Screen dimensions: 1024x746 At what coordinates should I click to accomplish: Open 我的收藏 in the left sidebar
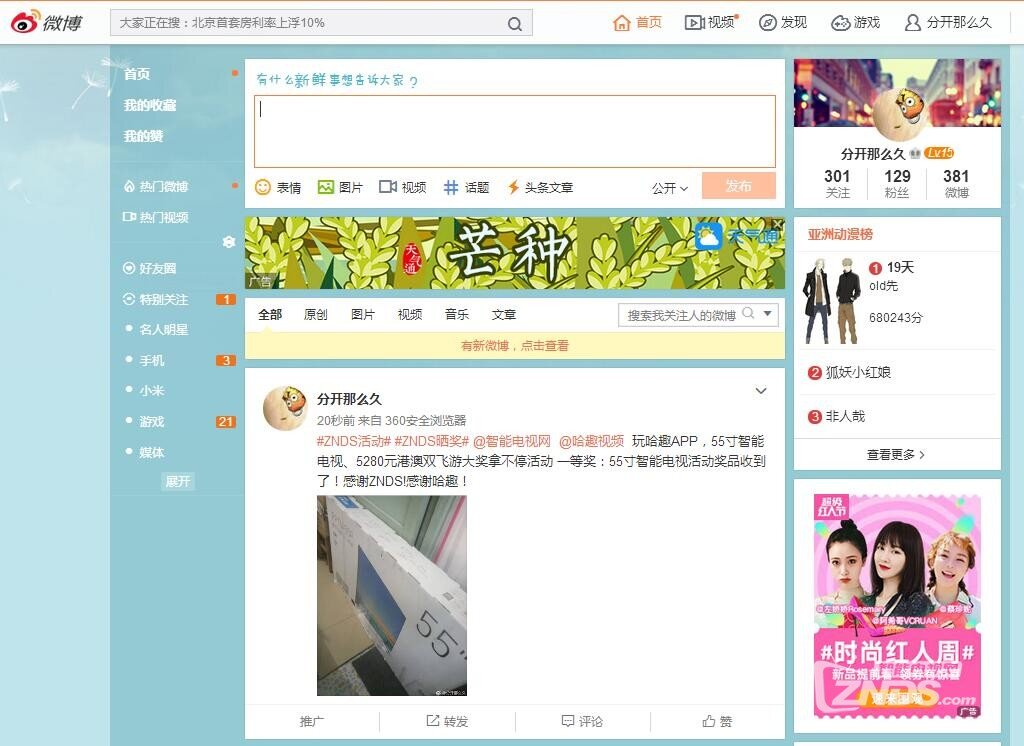point(150,105)
